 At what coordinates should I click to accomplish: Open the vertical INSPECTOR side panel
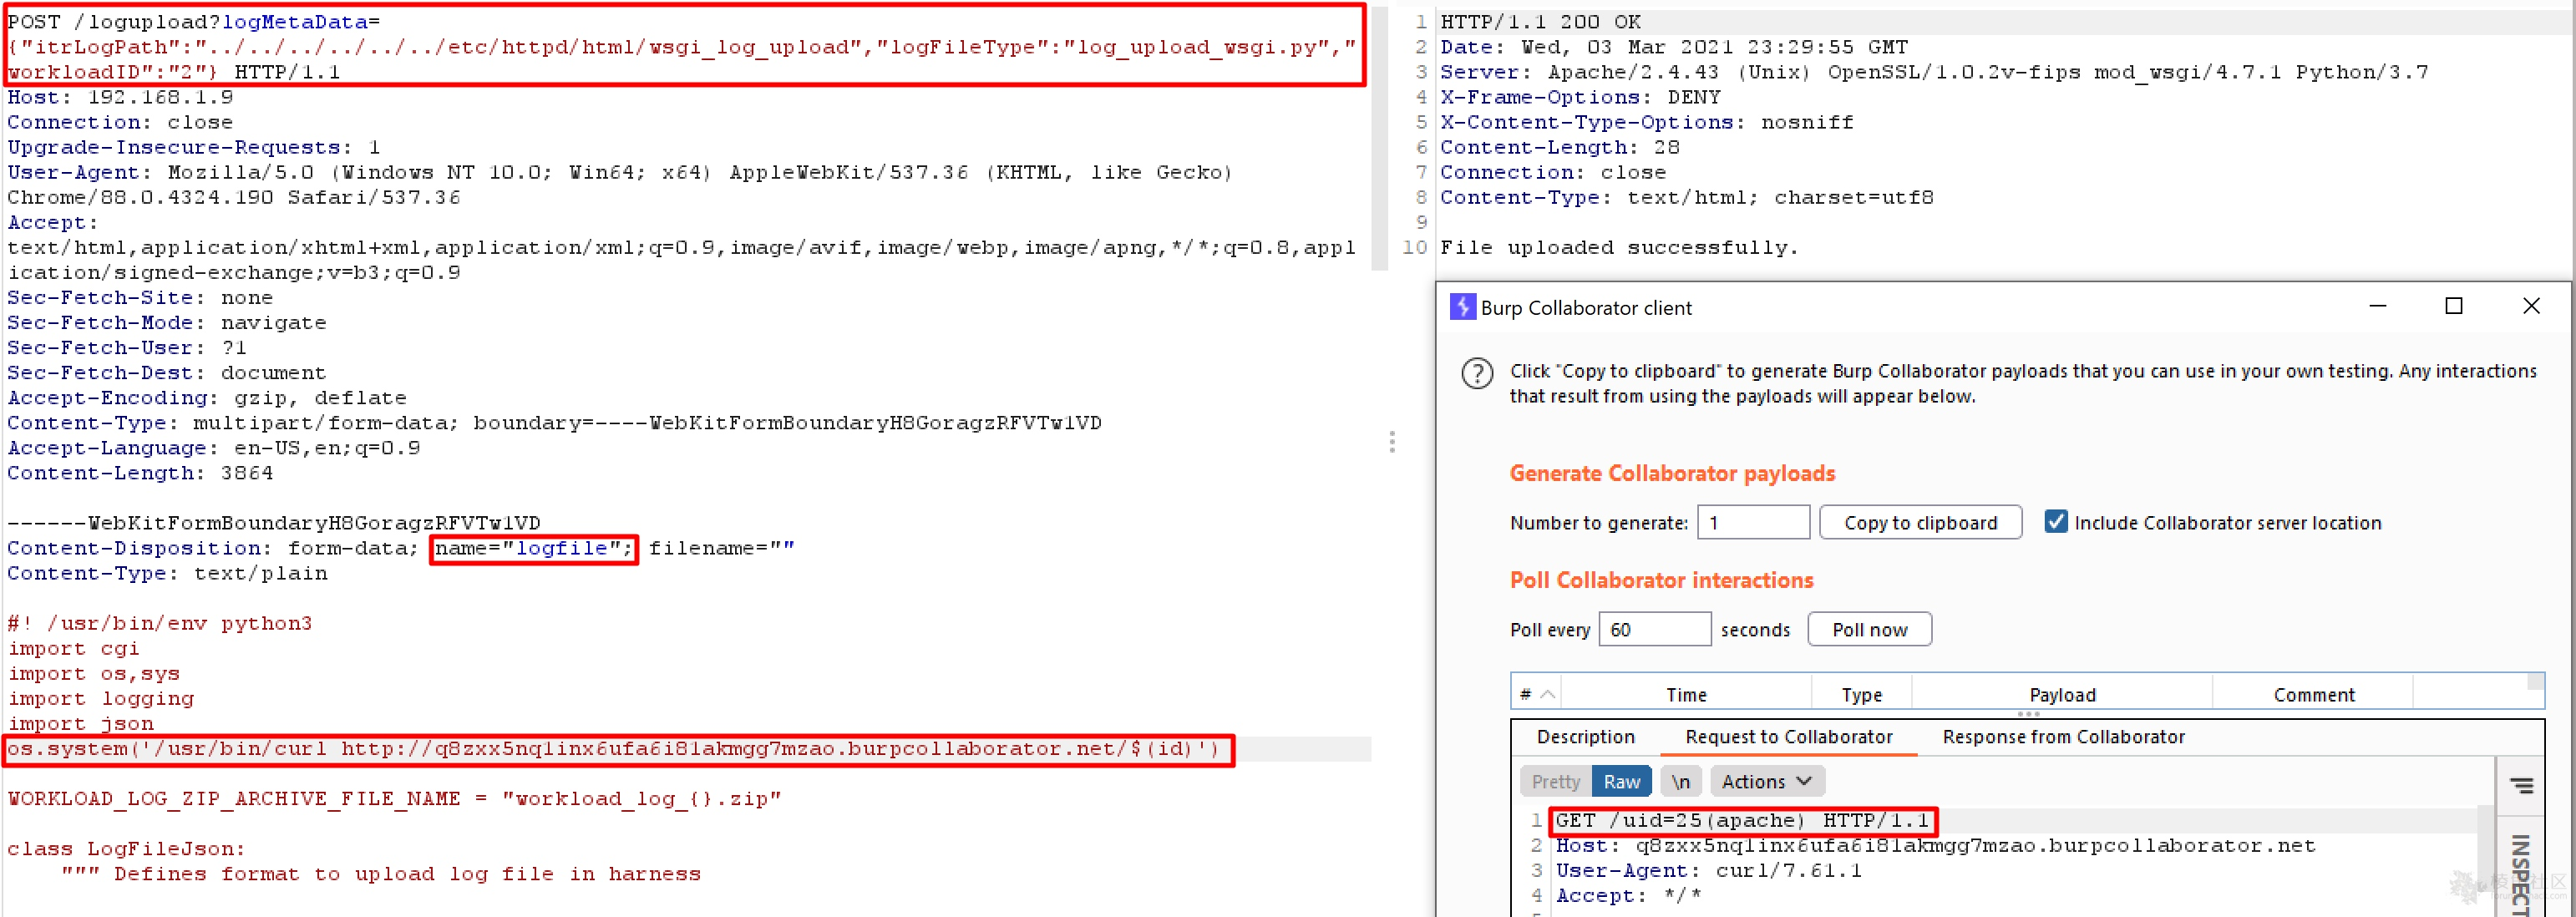[2521, 873]
